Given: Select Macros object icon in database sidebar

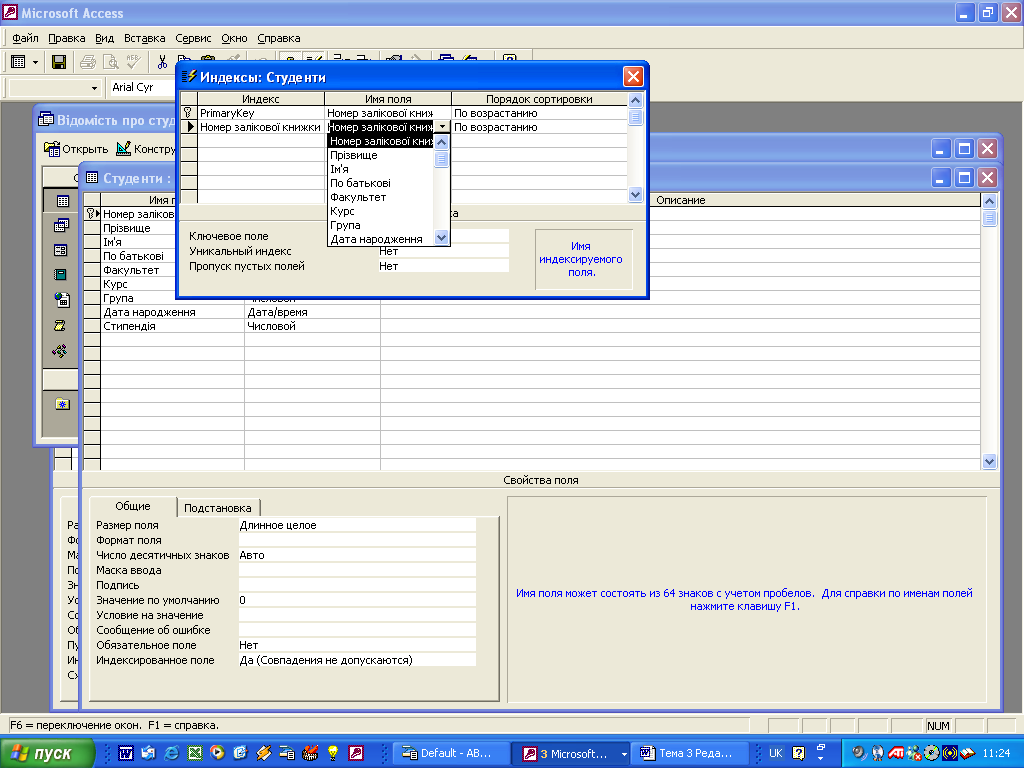Looking at the screenshot, I should pos(61,325).
